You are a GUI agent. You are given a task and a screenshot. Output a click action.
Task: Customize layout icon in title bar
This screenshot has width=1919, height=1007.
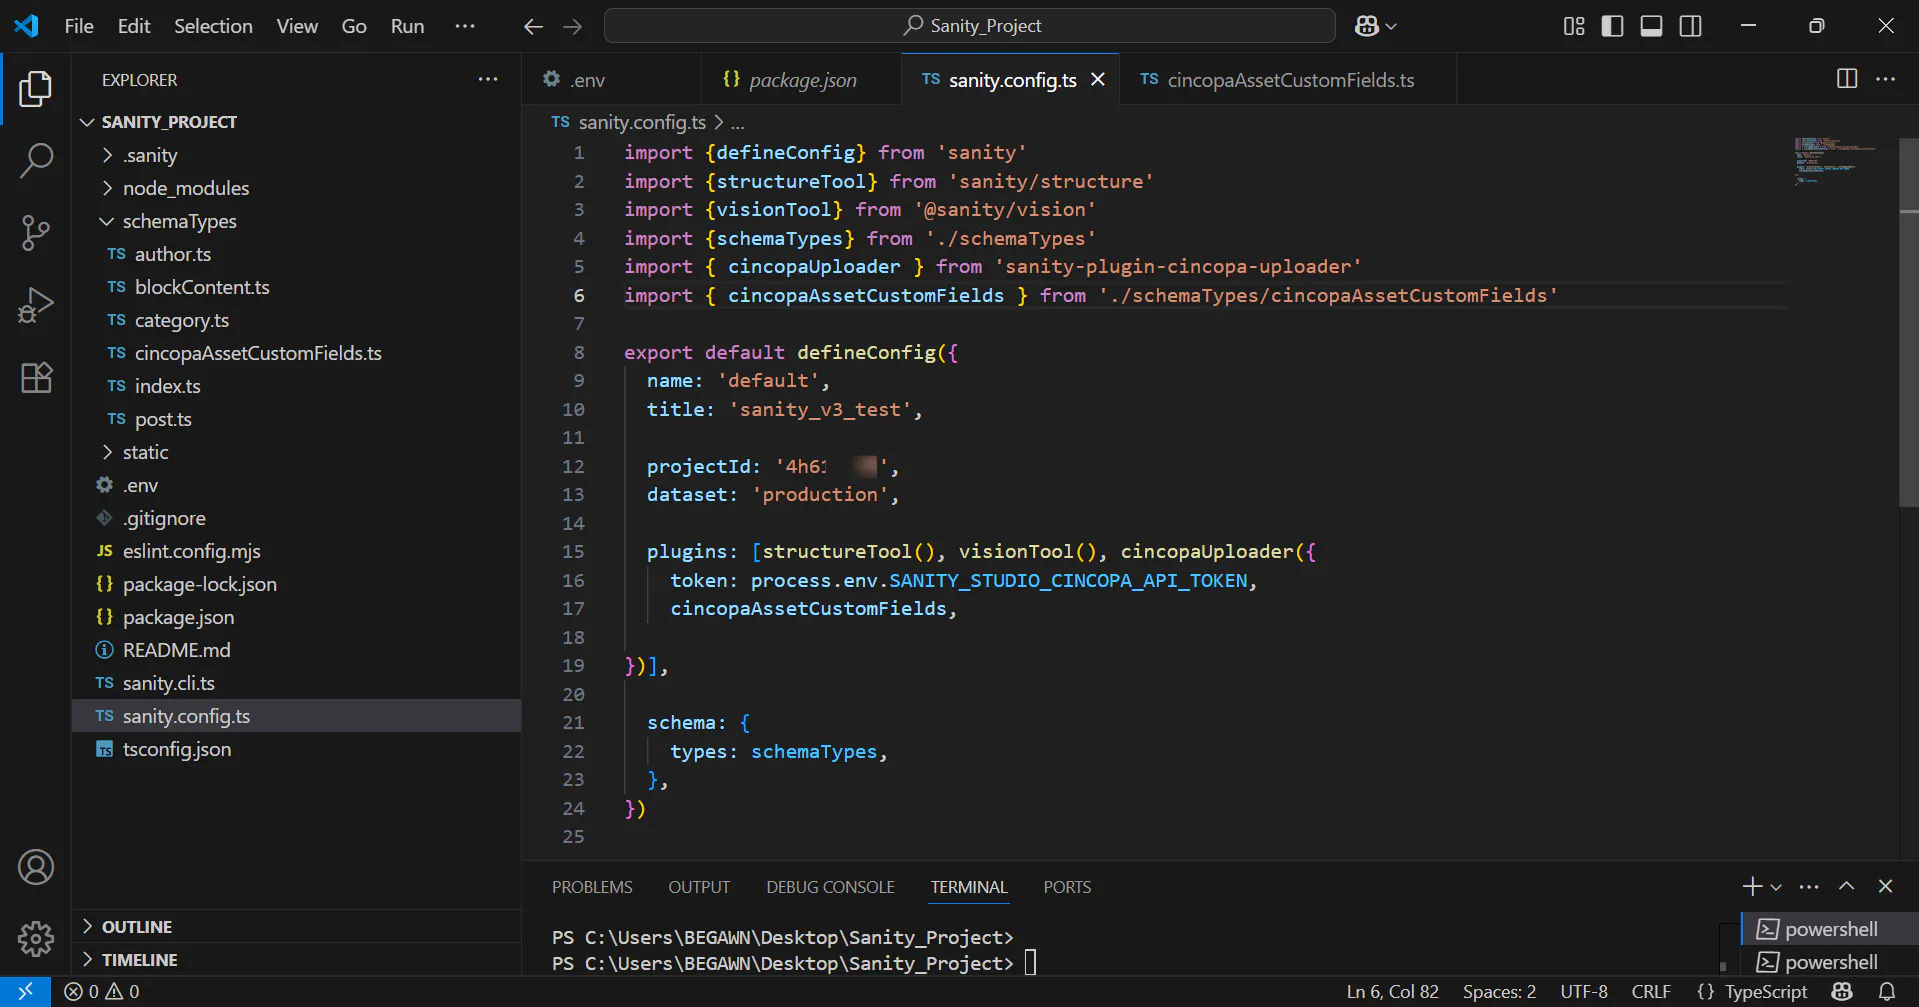pyautogui.click(x=1574, y=26)
